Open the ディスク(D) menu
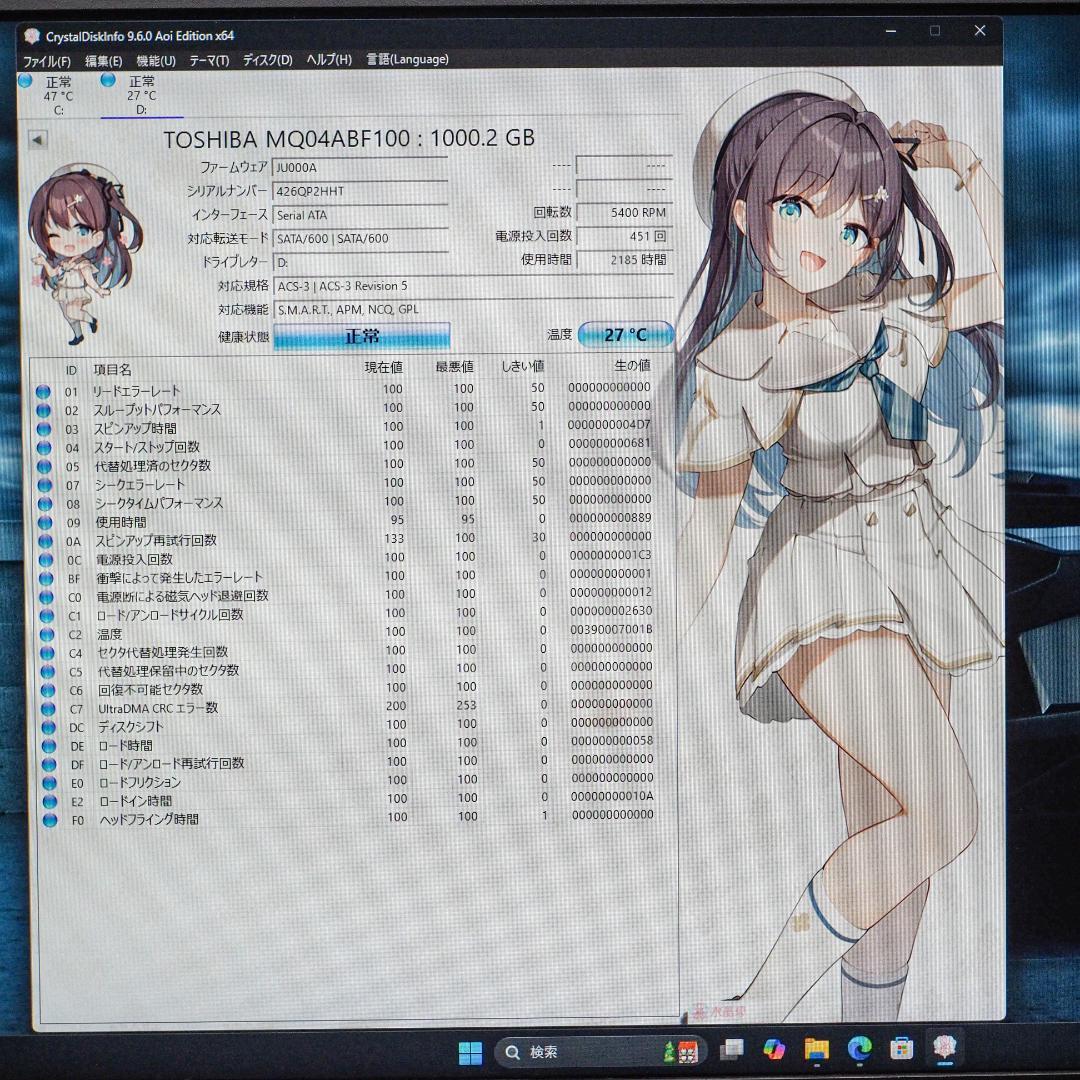 268,60
